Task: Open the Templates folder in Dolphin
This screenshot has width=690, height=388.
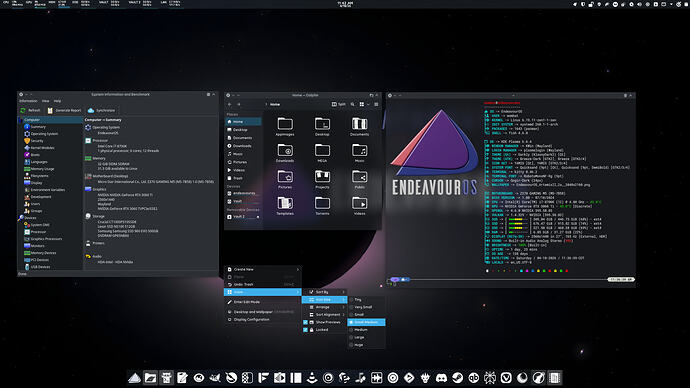Action: pyautogui.click(x=285, y=205)
